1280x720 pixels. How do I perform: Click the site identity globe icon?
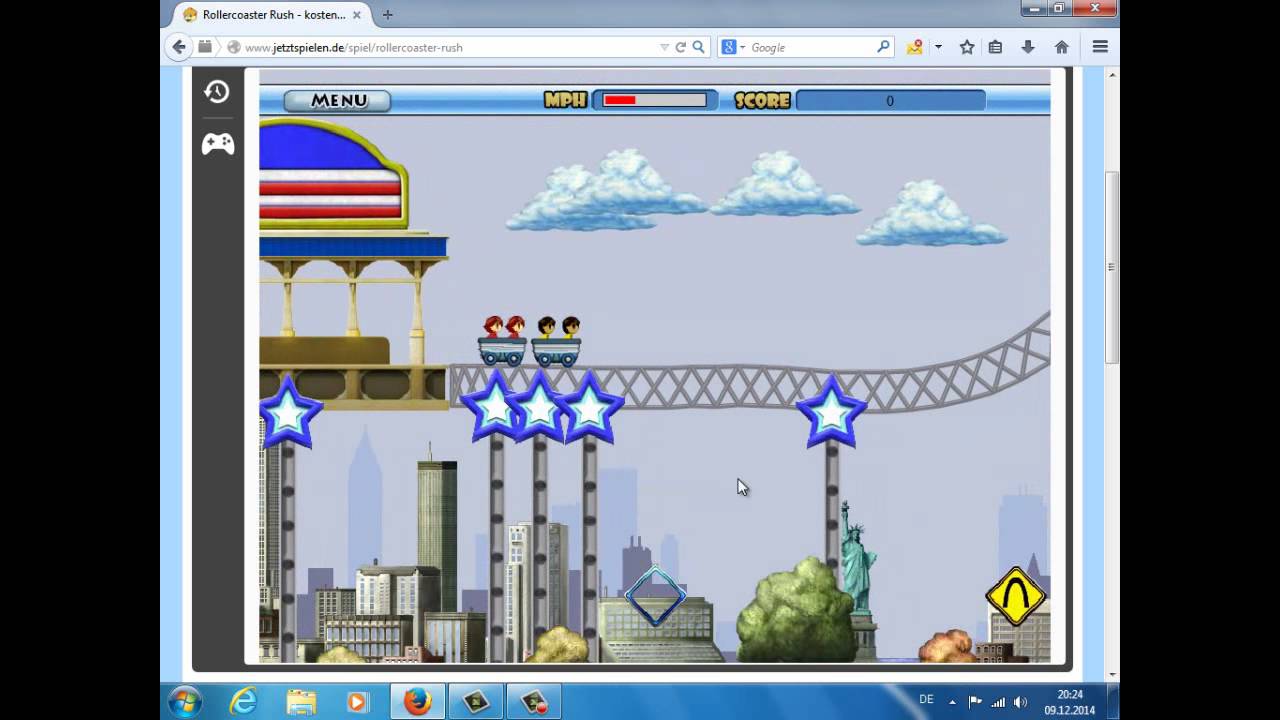point(234,47)
